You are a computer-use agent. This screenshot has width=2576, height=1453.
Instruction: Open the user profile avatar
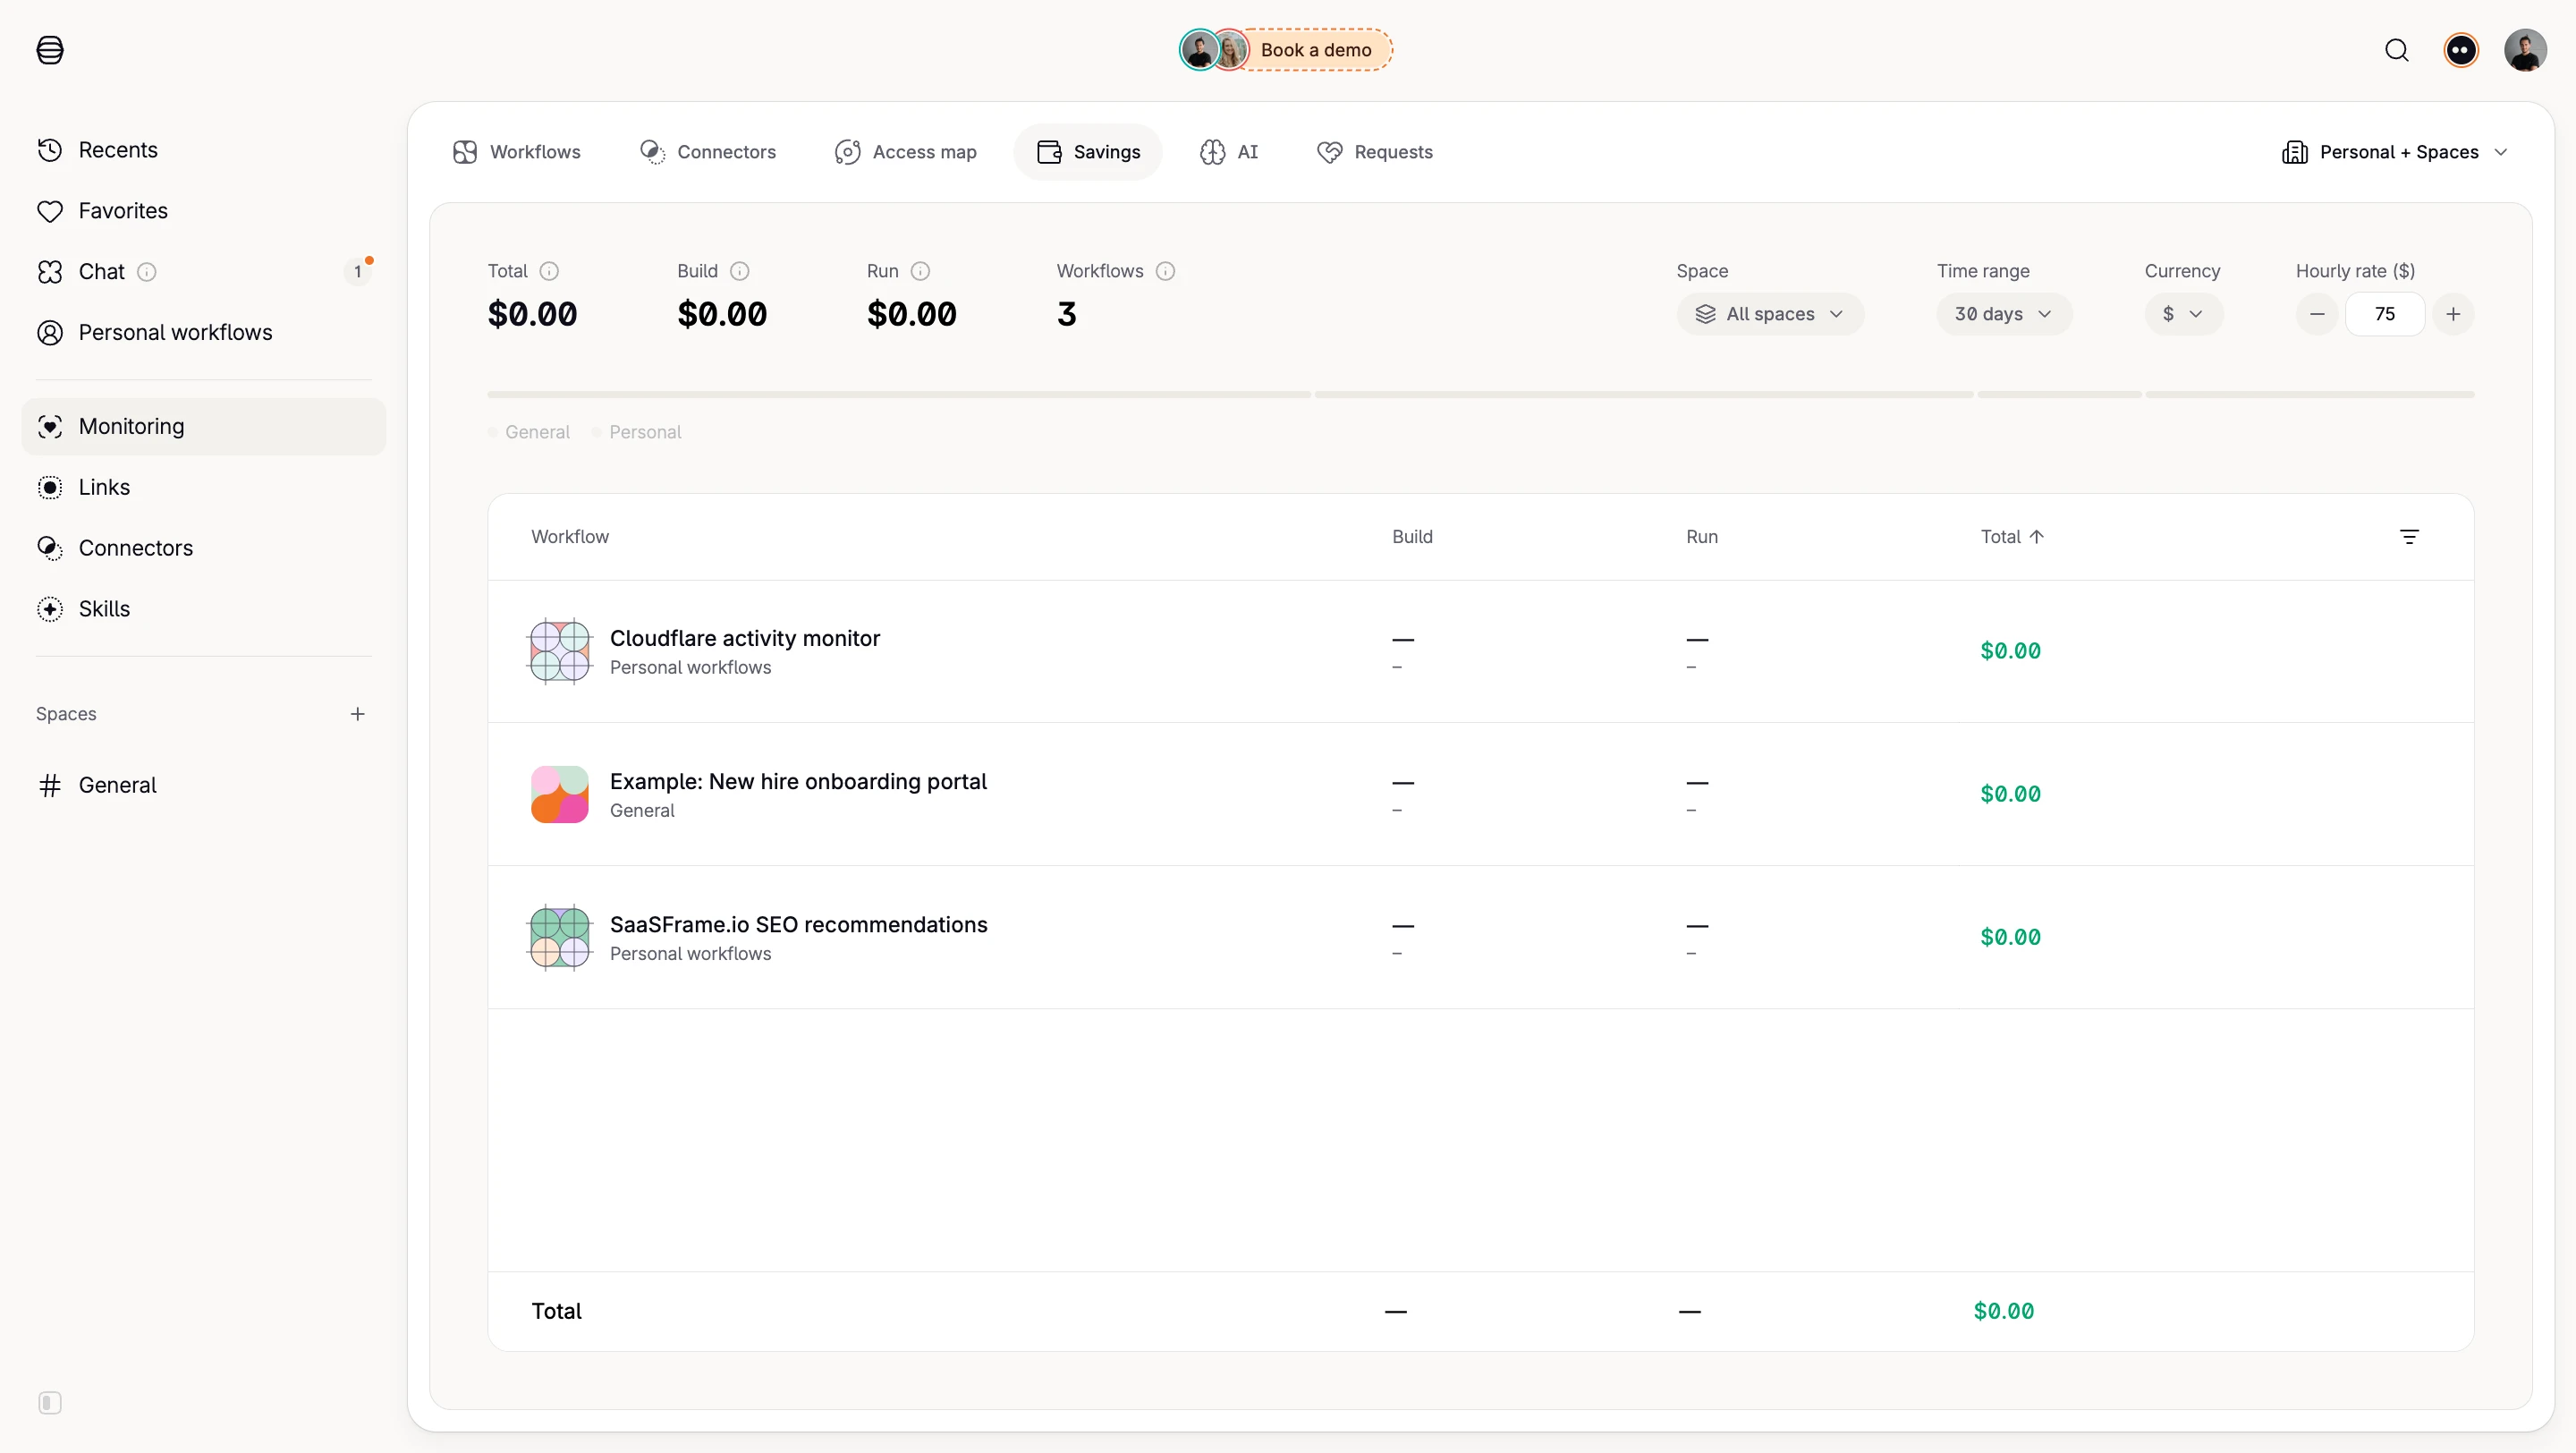pos(2525,50)
